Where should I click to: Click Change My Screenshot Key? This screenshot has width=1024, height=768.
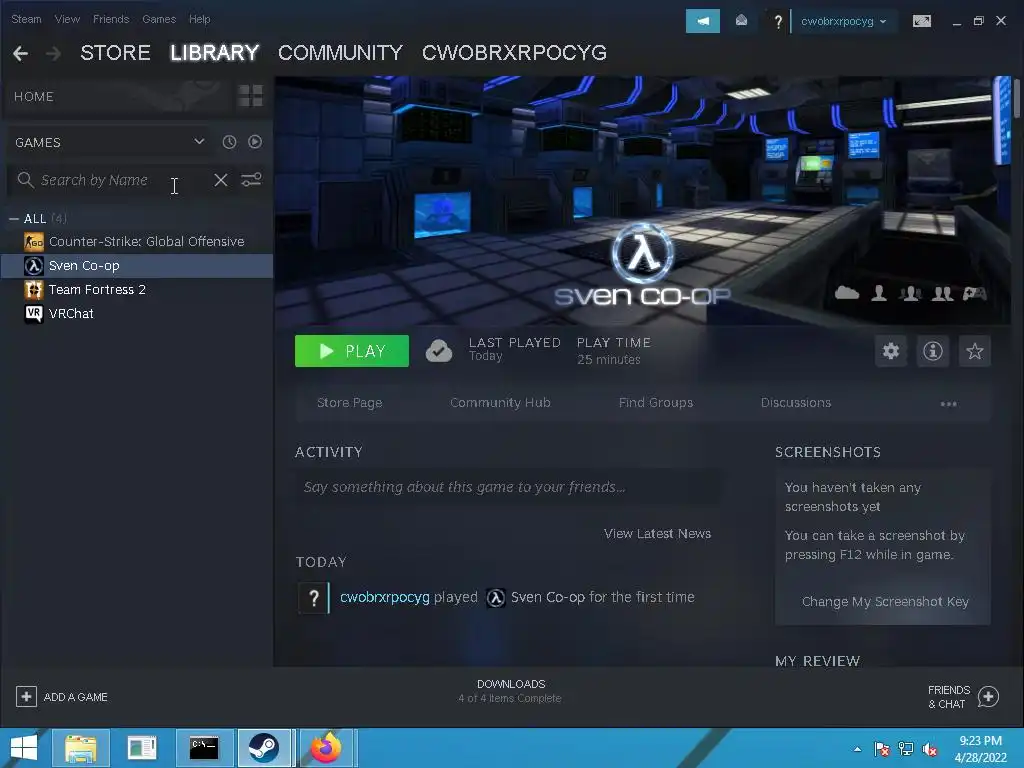(885, 601)
